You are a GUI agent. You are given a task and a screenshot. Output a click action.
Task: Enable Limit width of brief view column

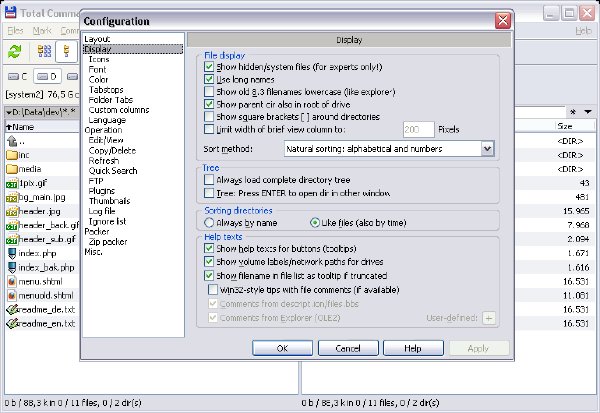209,129
